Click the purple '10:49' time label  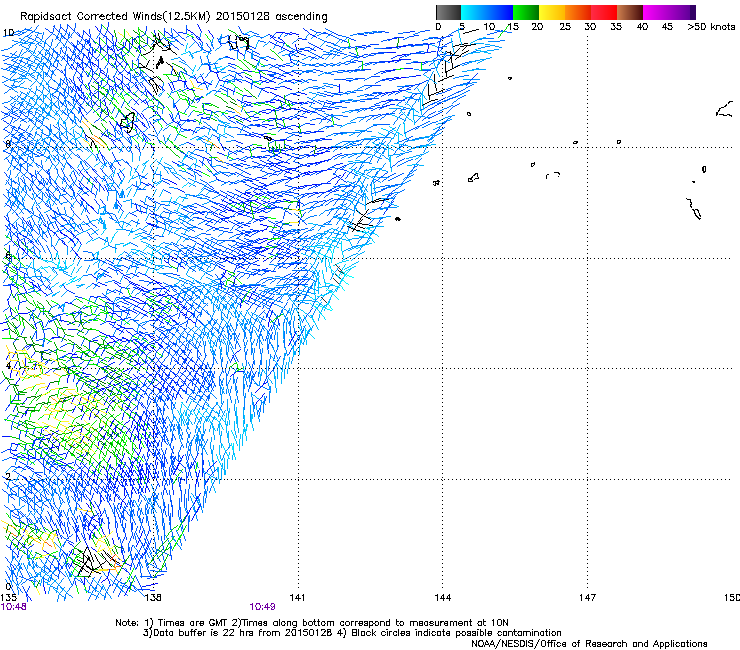click(x=262, y=607)
